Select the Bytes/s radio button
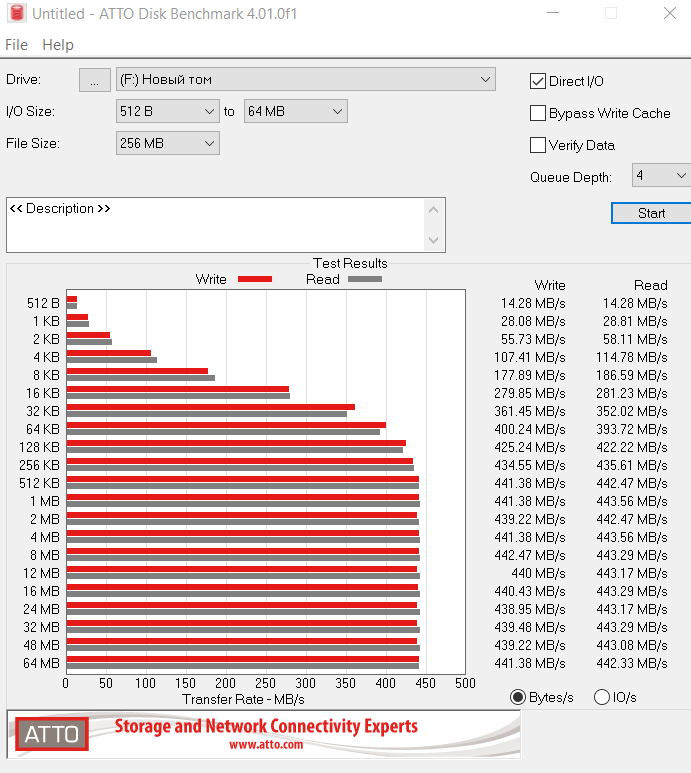Viewport: 691px width, 773px height. tap(517, 697)
